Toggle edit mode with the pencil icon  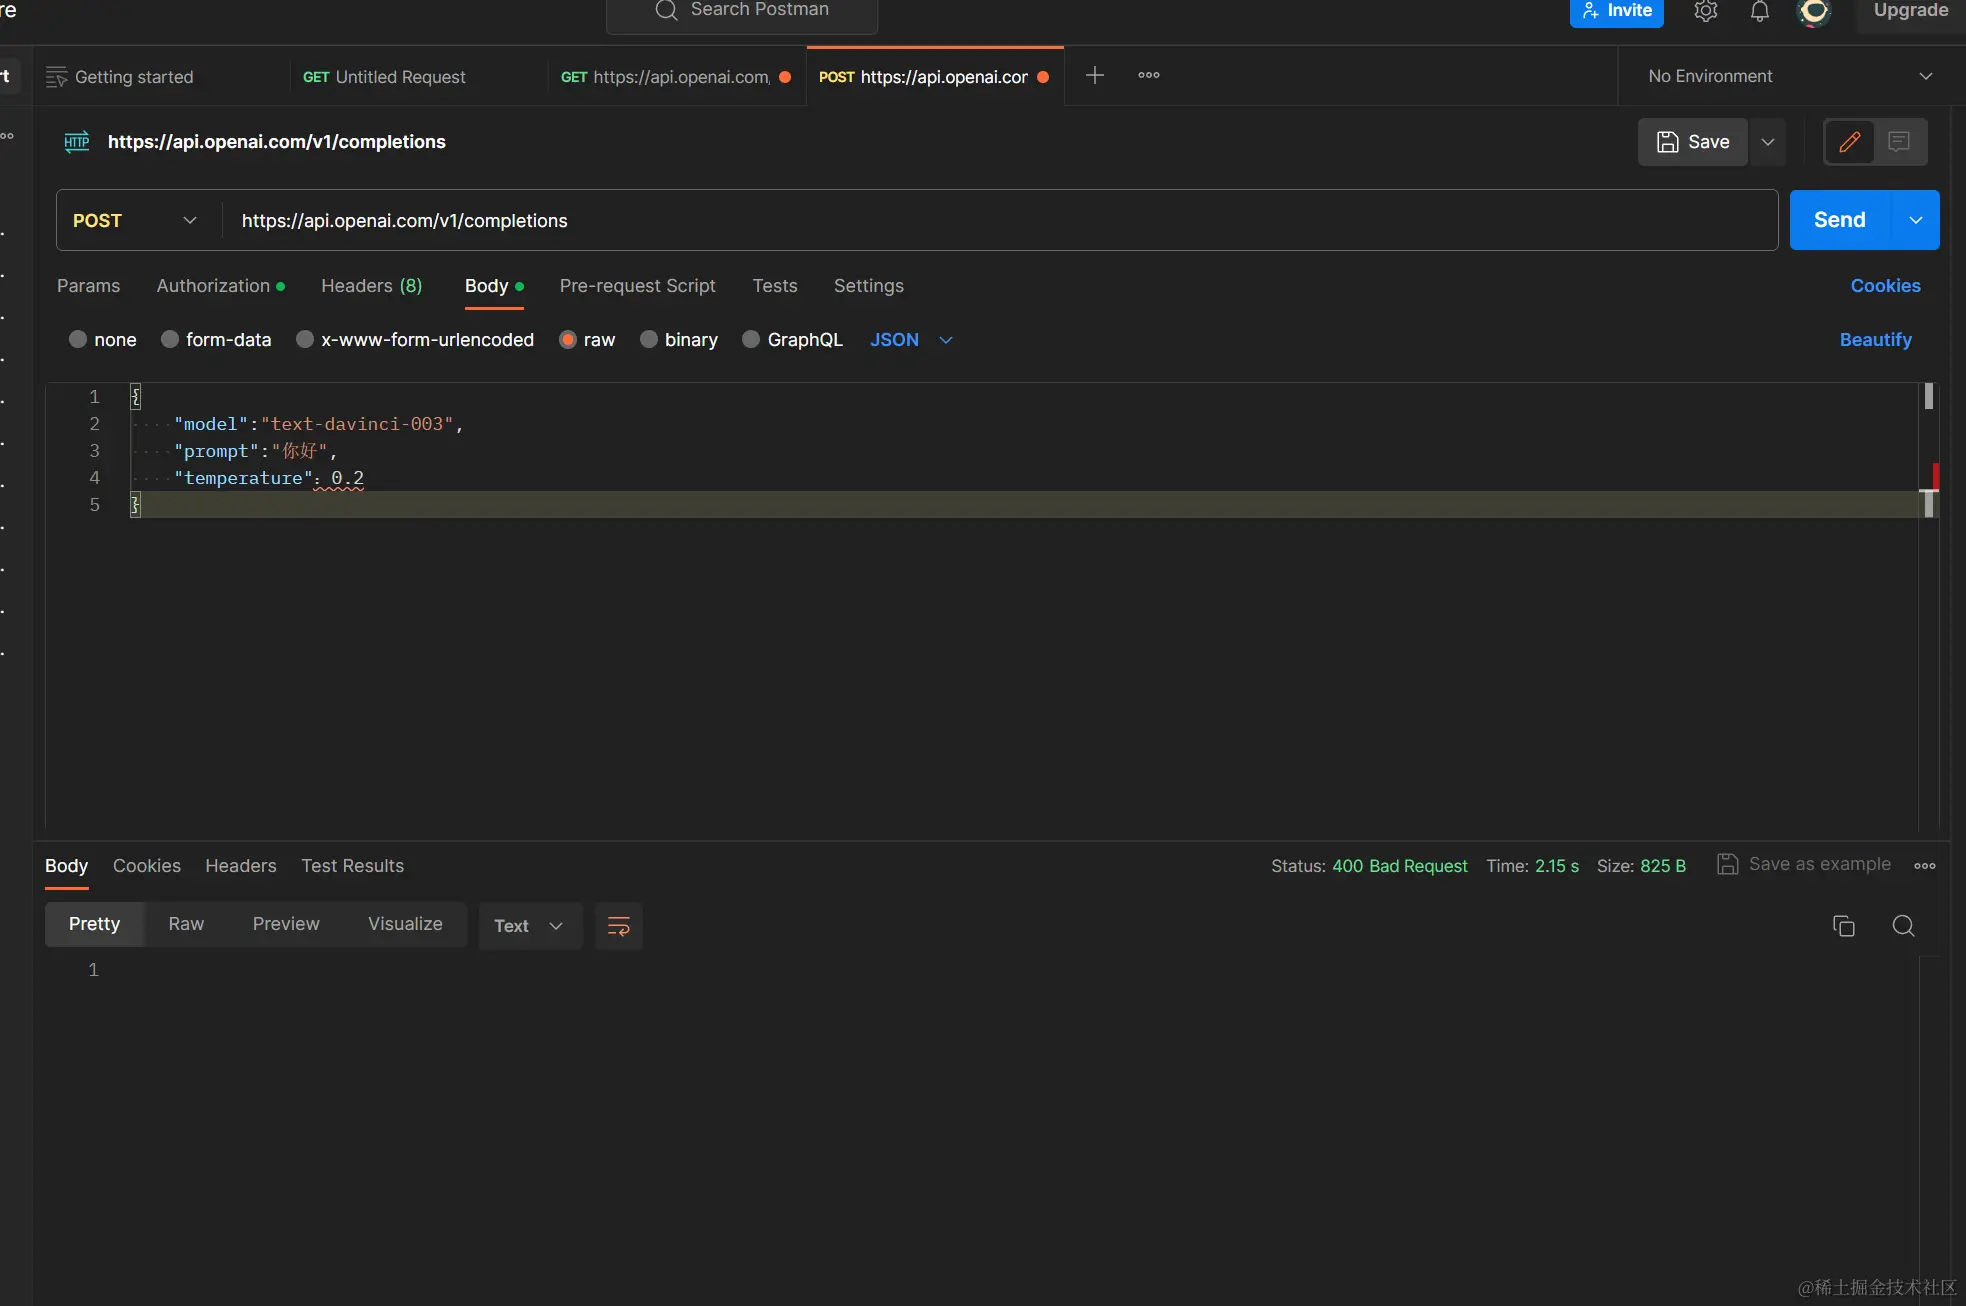[x=1849, y=142]
